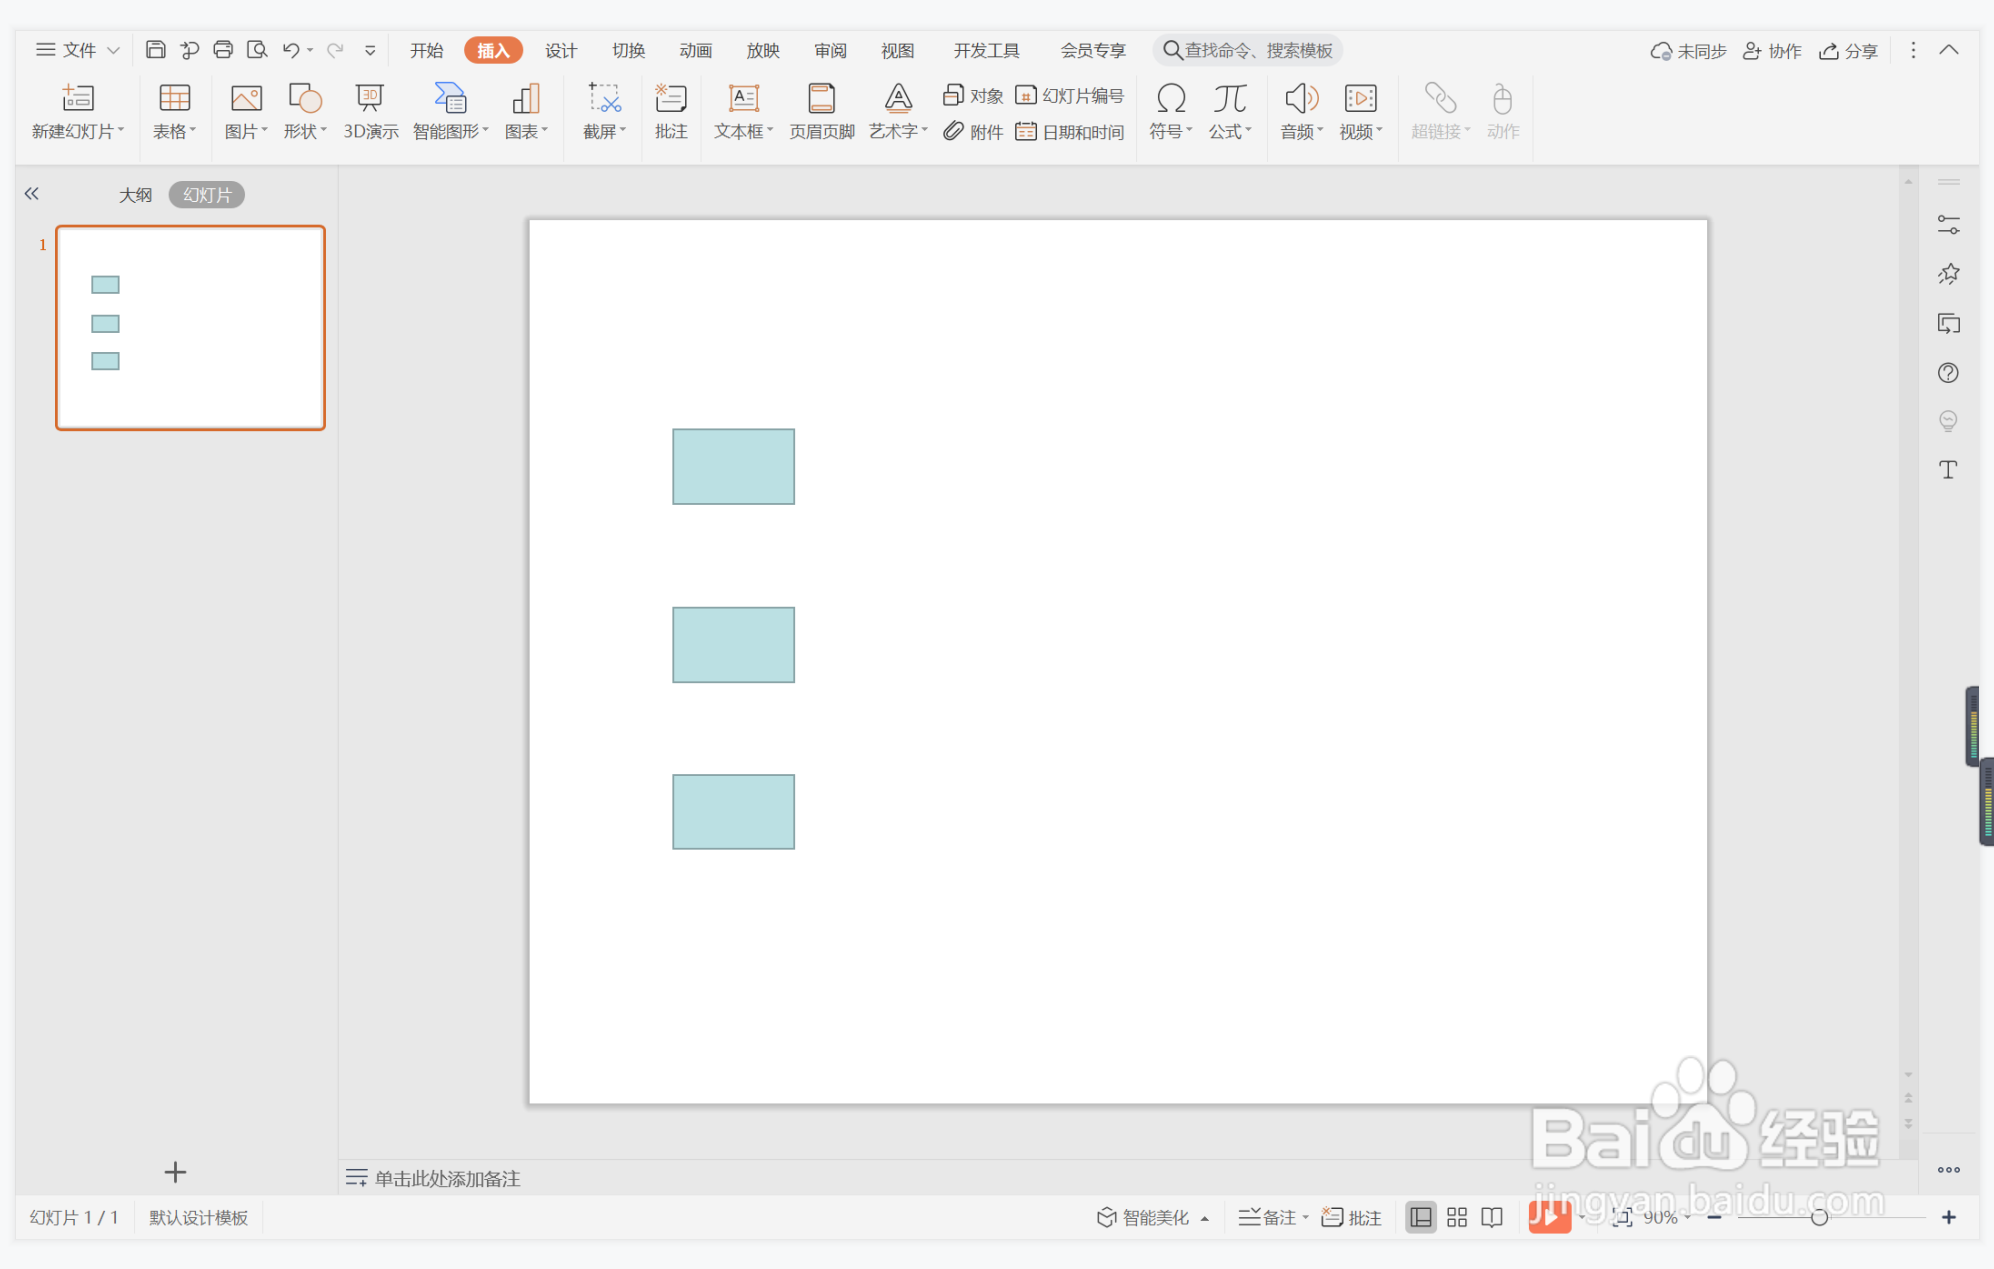The width and height of the screenshot is (1994, 1269).
Task: Click the Table insert icon
Action: coord(174,98)
